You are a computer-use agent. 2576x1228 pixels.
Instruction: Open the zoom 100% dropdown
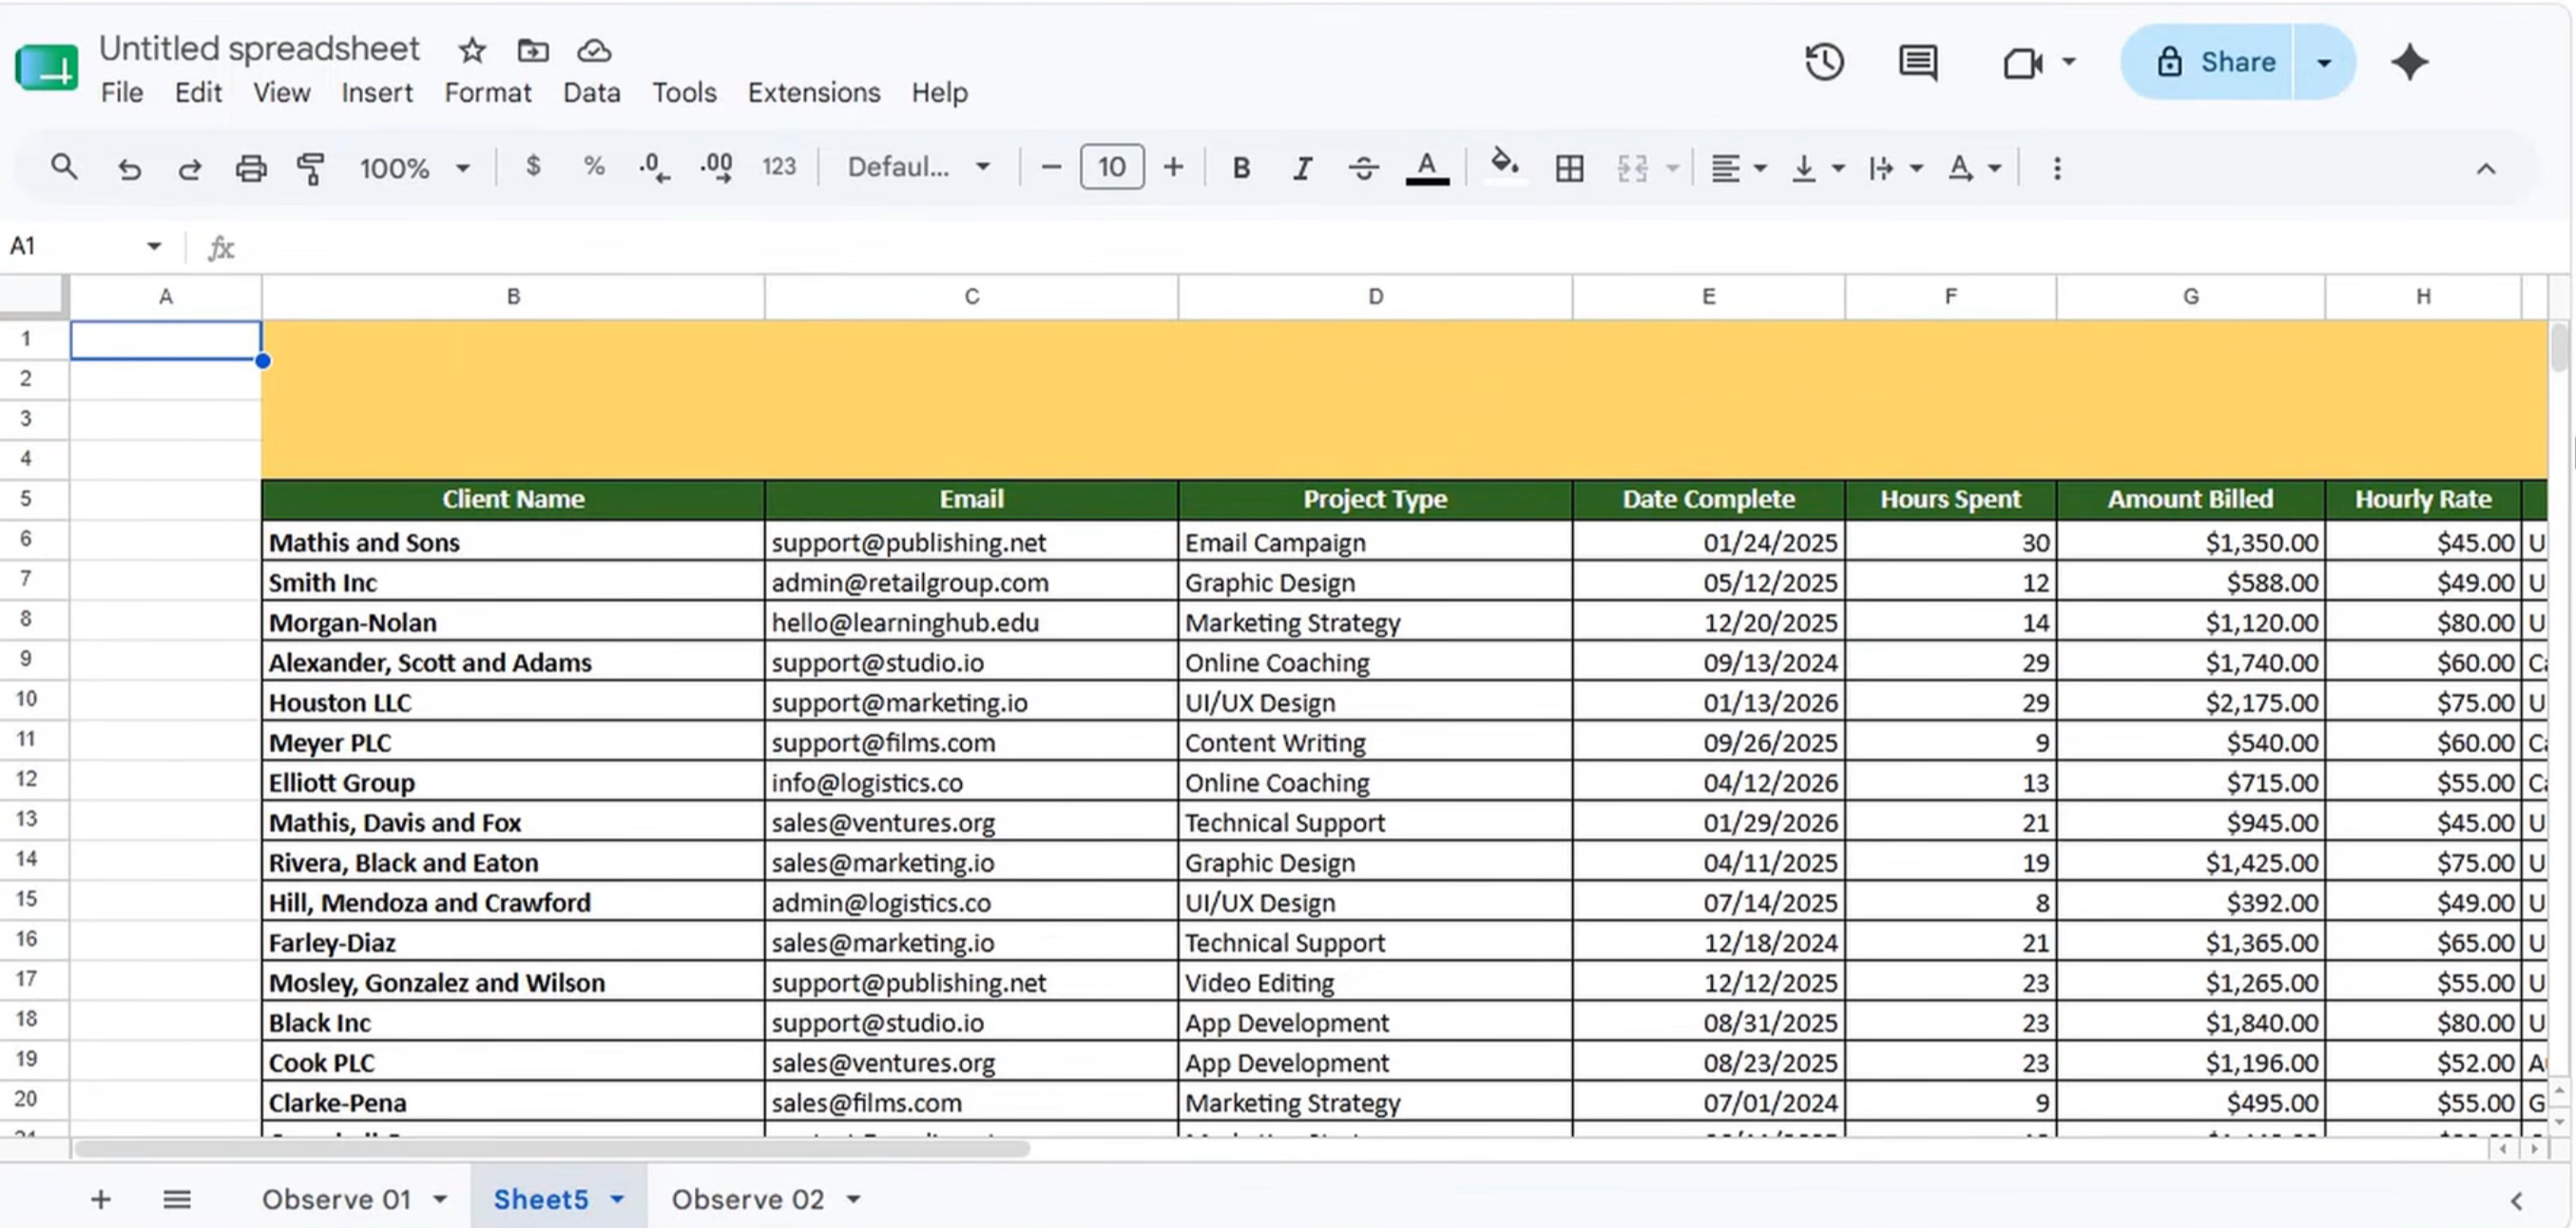point(415,168)
